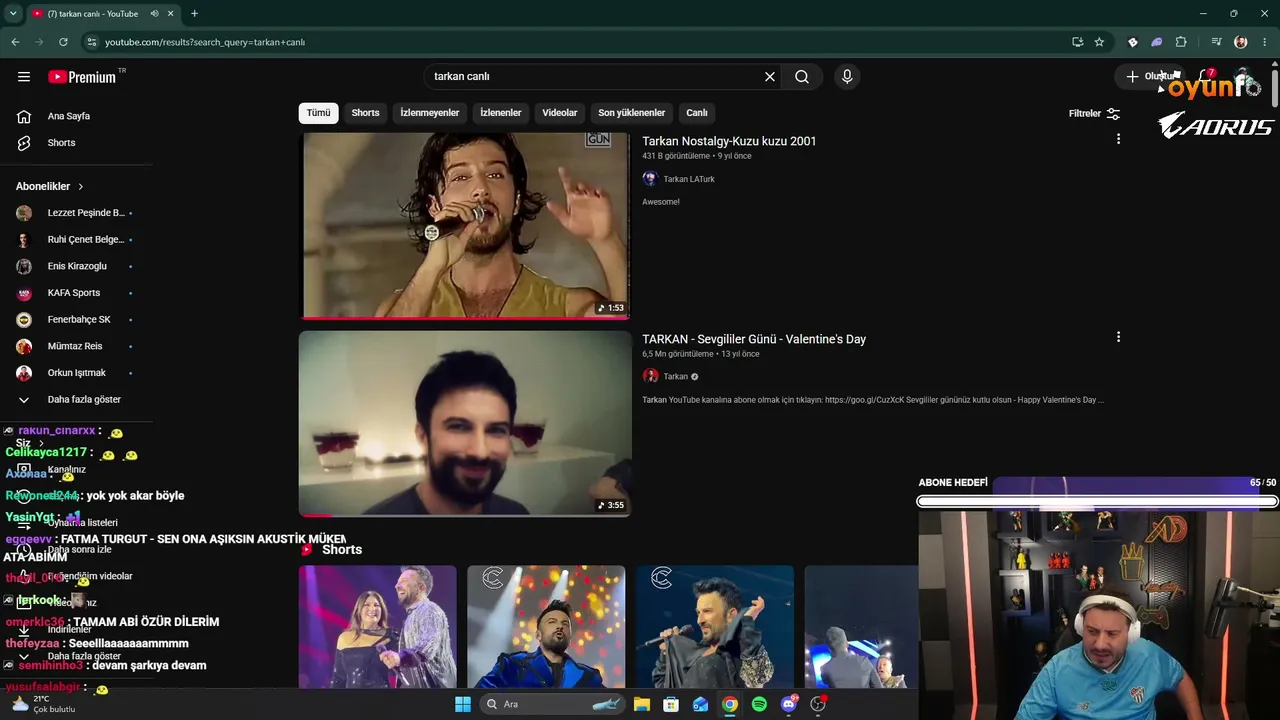Viewport: 1280px width, 720px height.
Task: Open Chrome extensions puzzle menu
Action: (1181, 42)
